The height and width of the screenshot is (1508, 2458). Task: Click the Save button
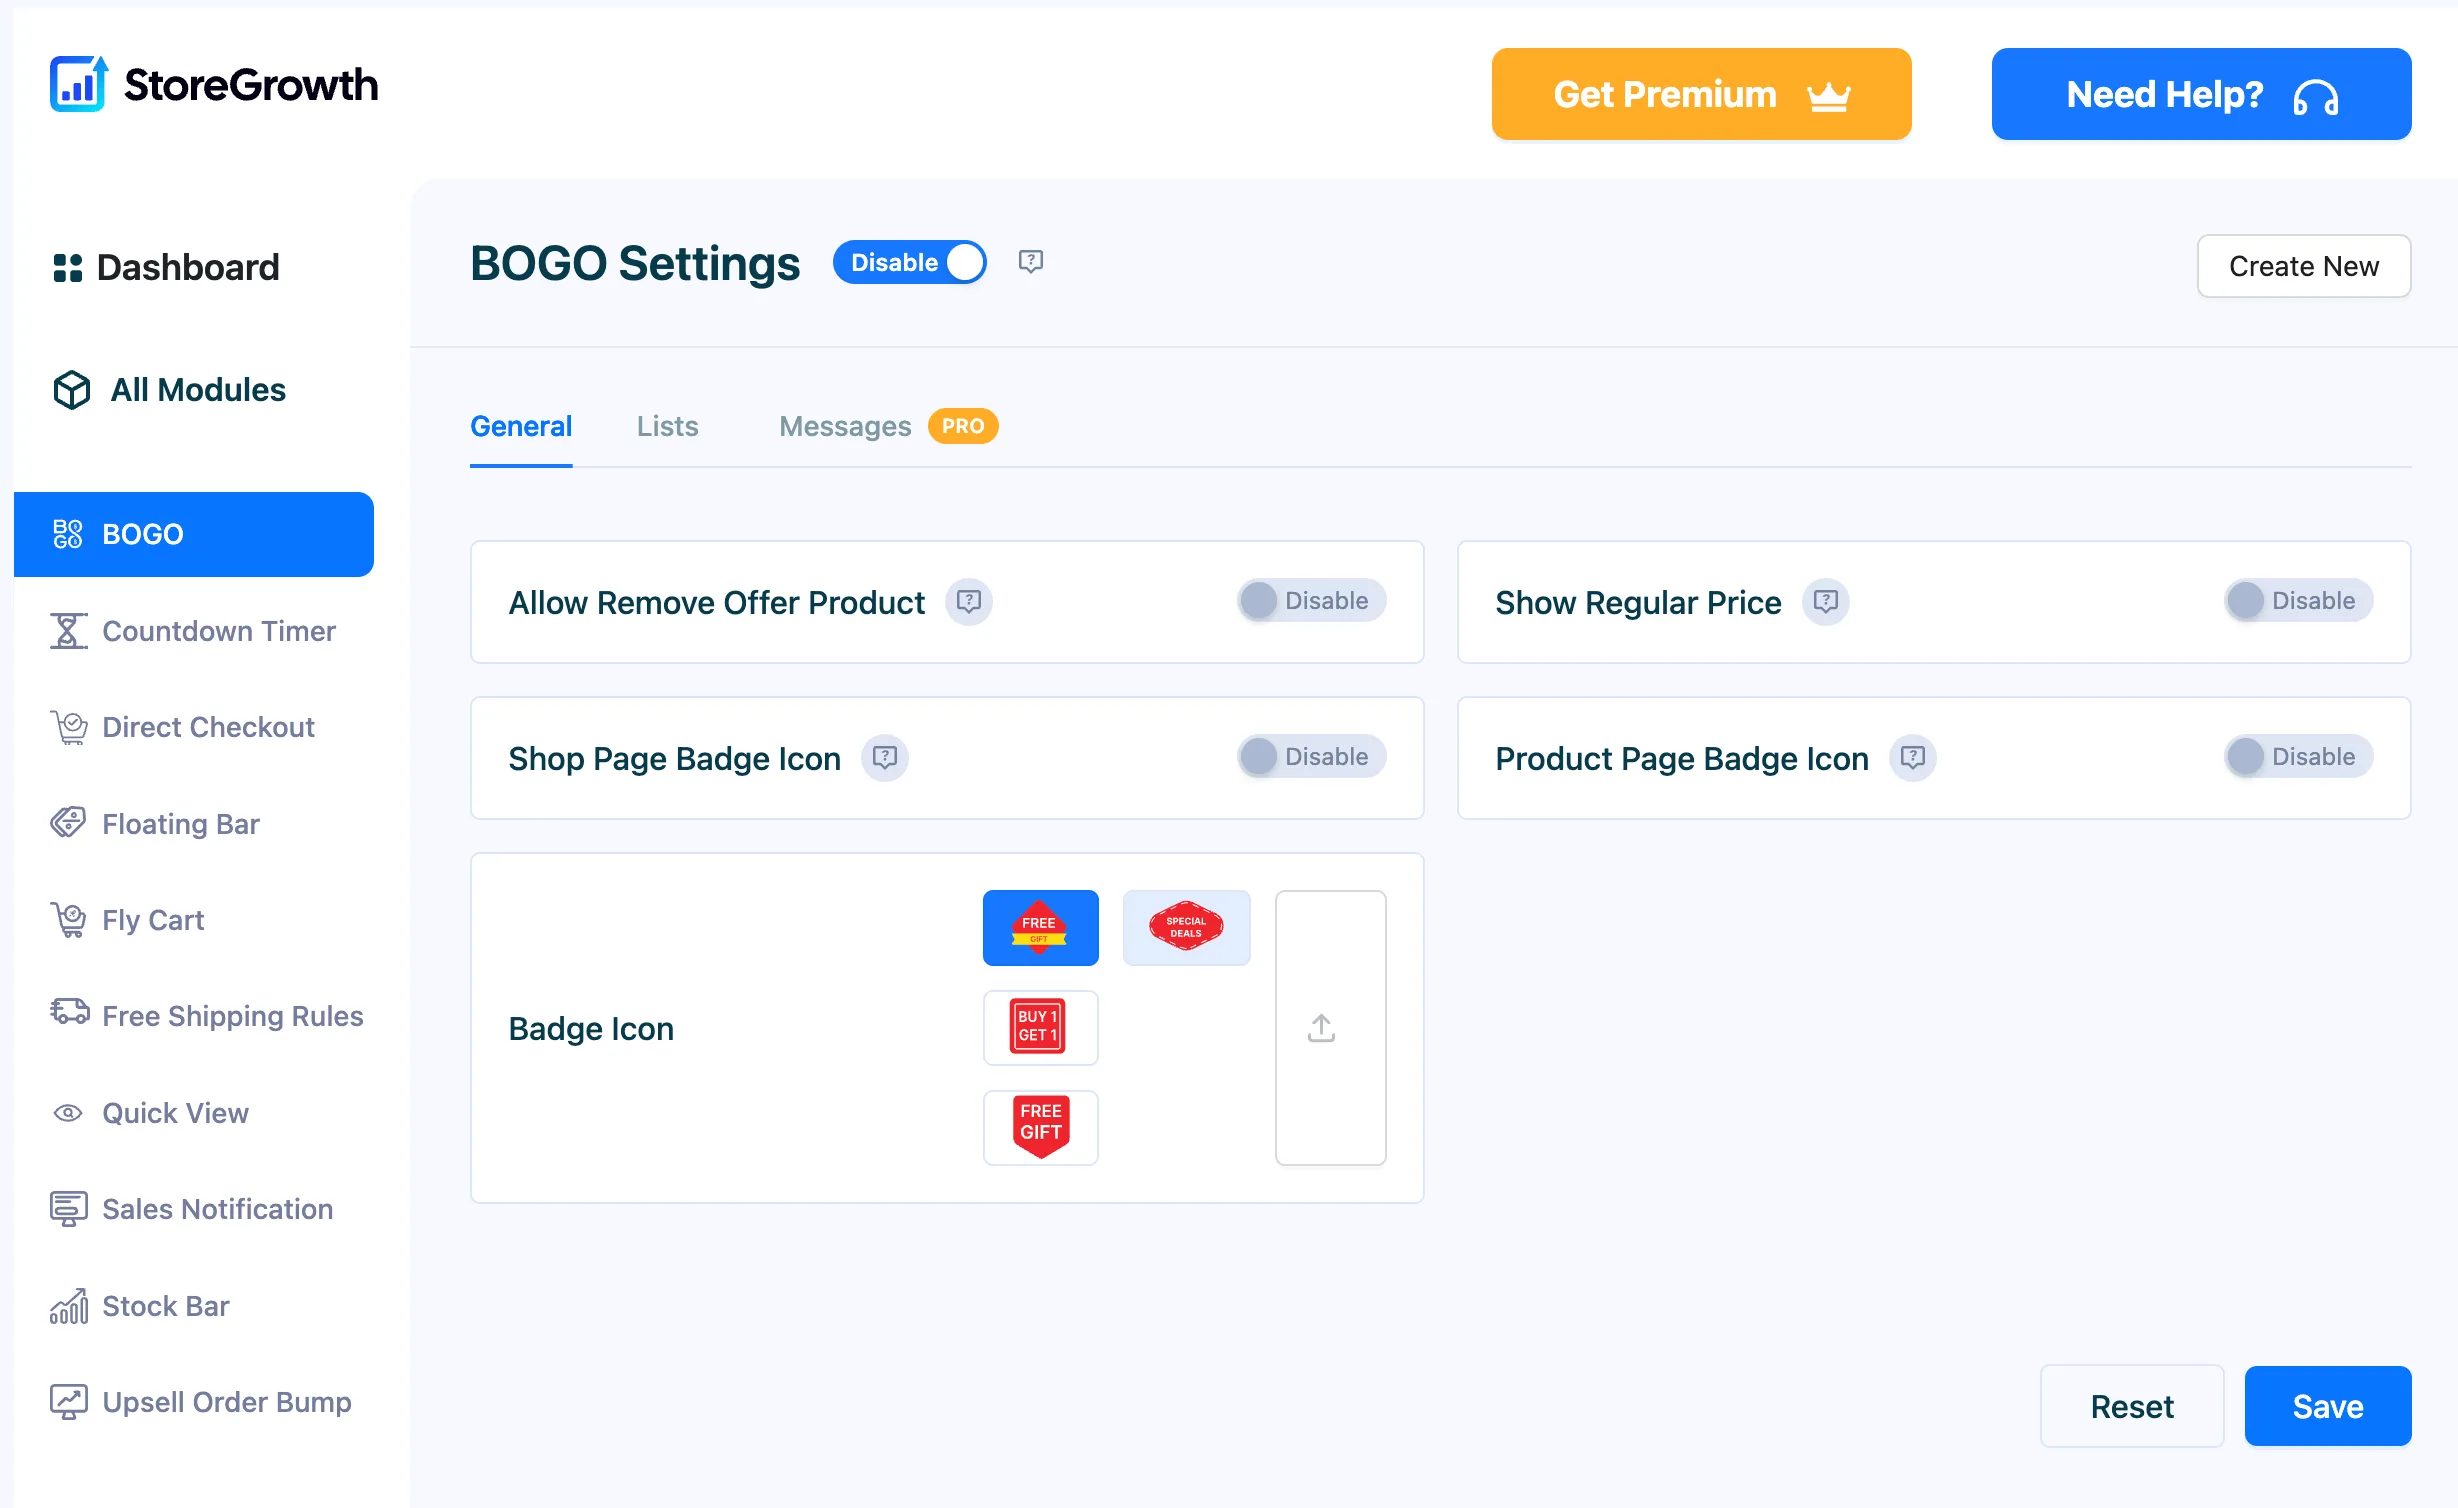(x=2327, y=1406)
